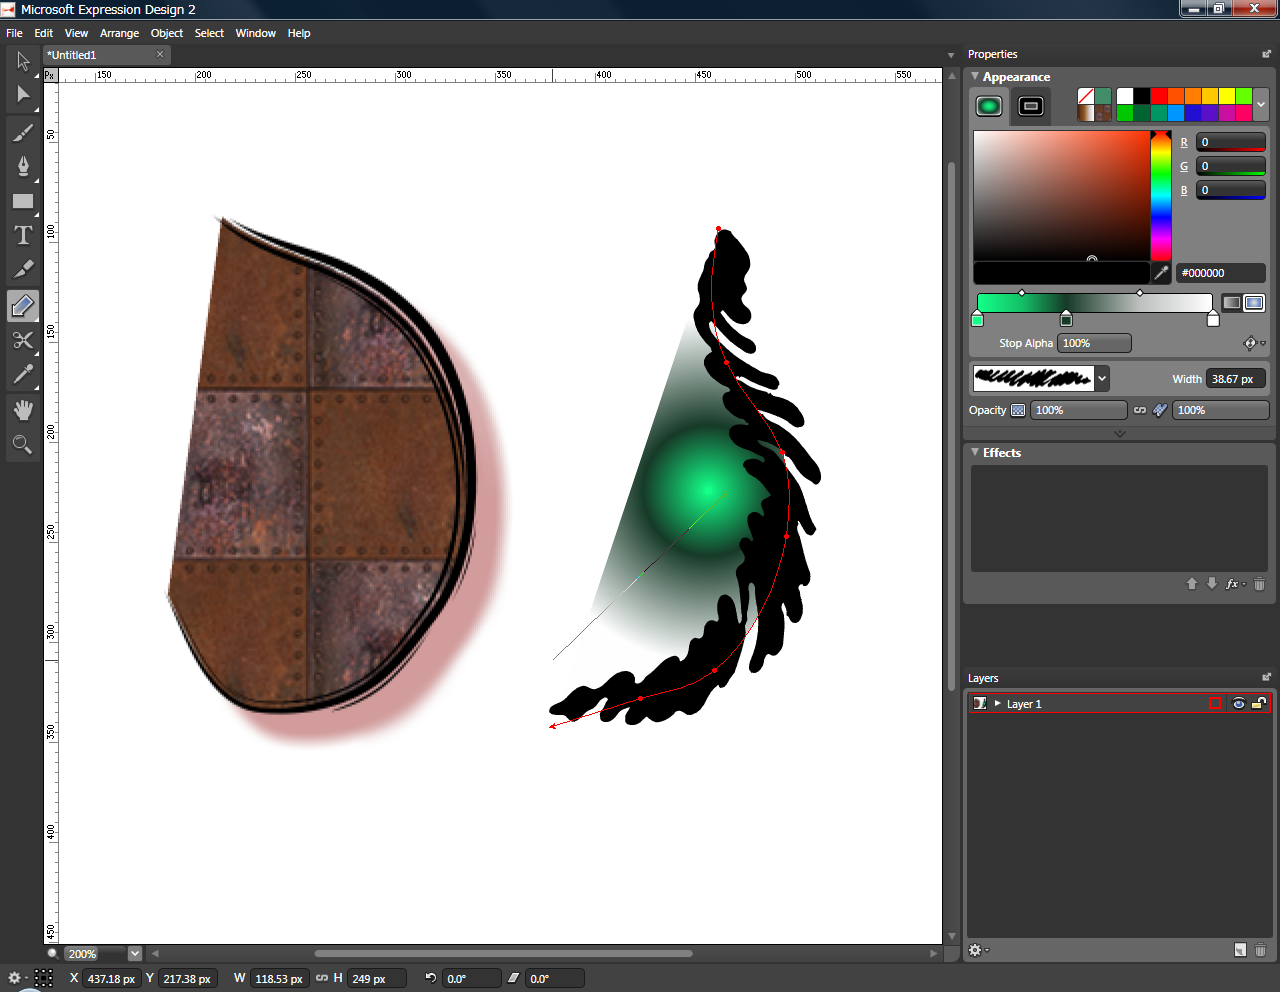
Task: Open the fx add effect menu
Action: point(1235,584)
